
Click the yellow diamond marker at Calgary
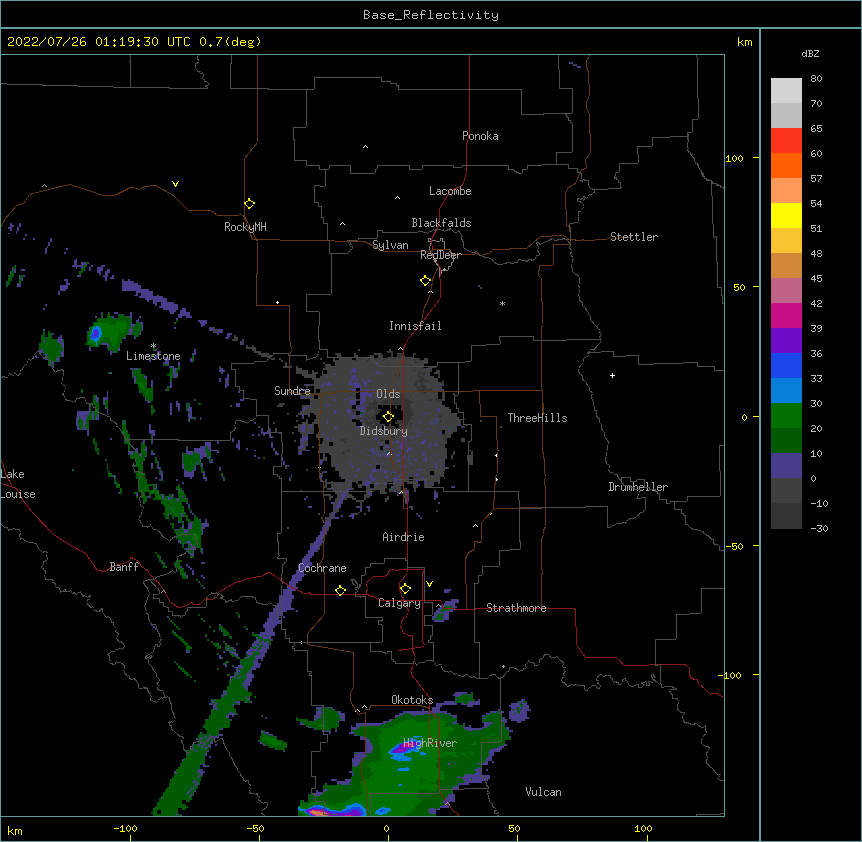click(405, 589)
